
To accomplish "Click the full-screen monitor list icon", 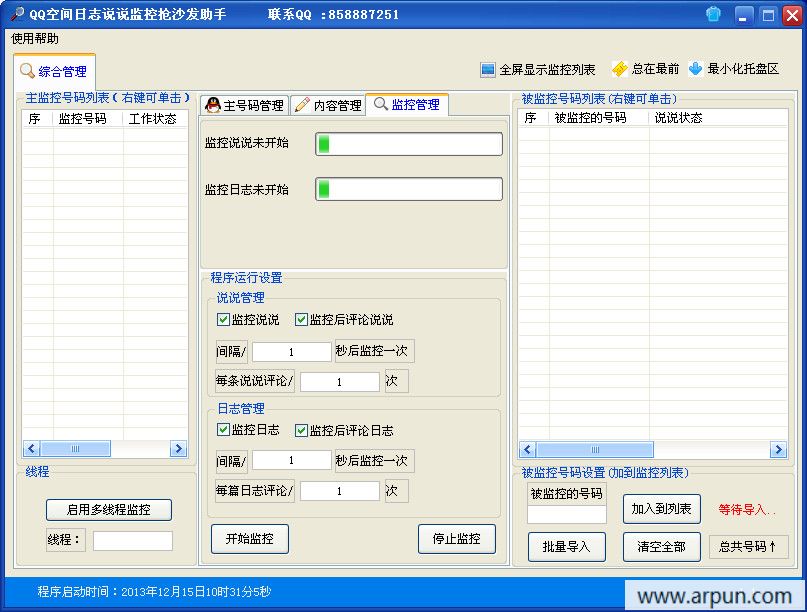I will tap(487, 69).
